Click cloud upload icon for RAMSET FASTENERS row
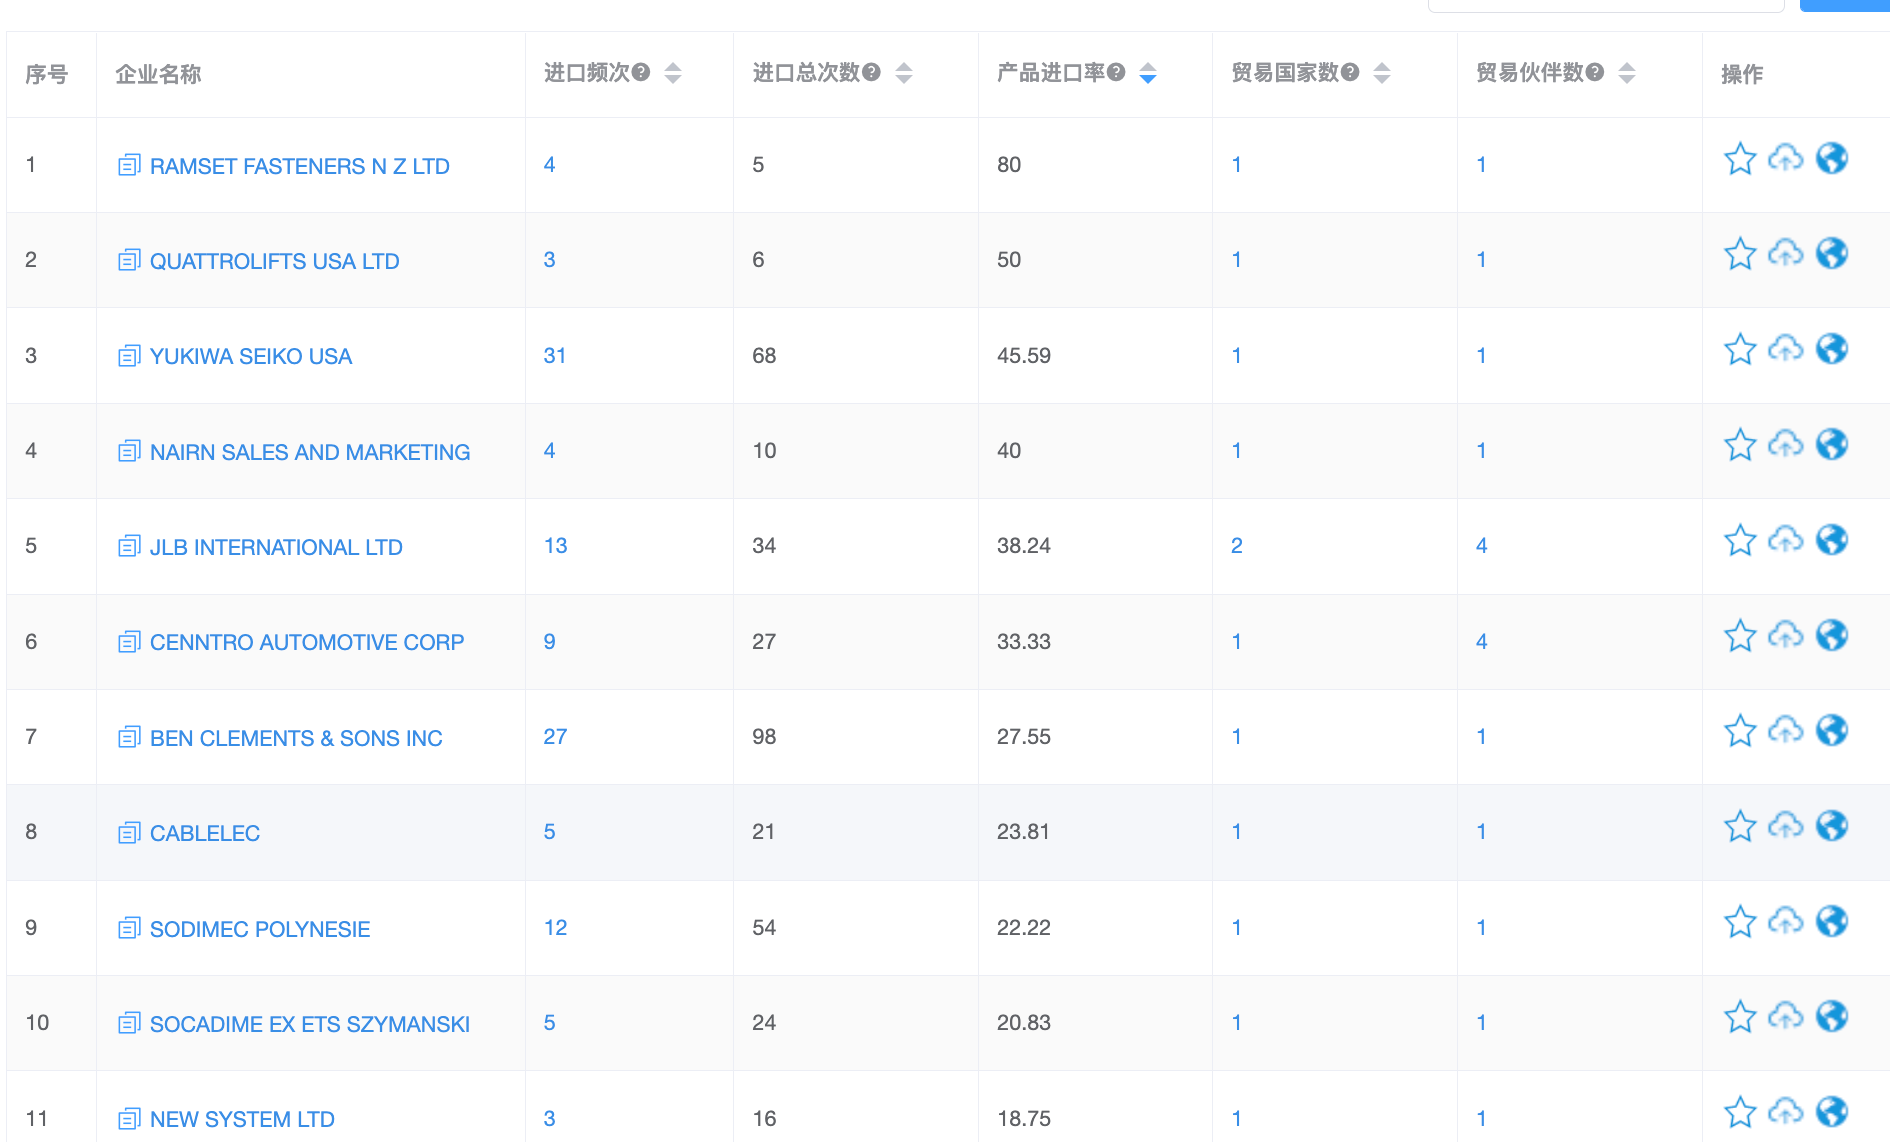 [1786, 158]
